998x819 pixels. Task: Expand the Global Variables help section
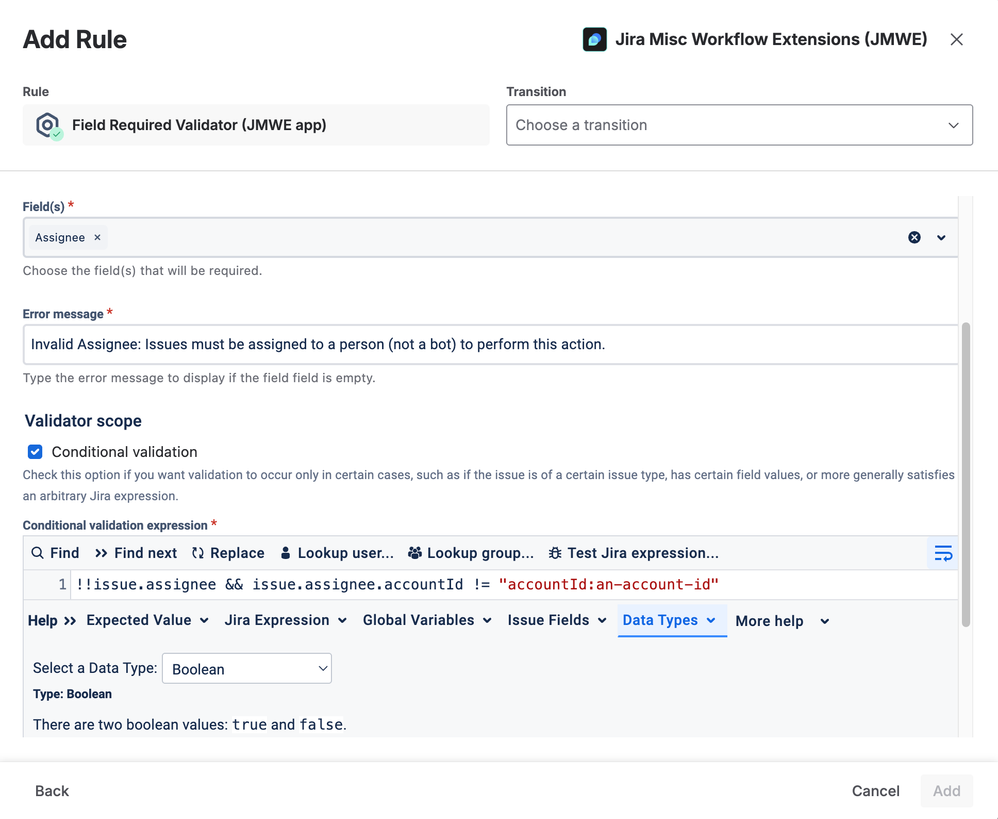(x=427, y=620)
